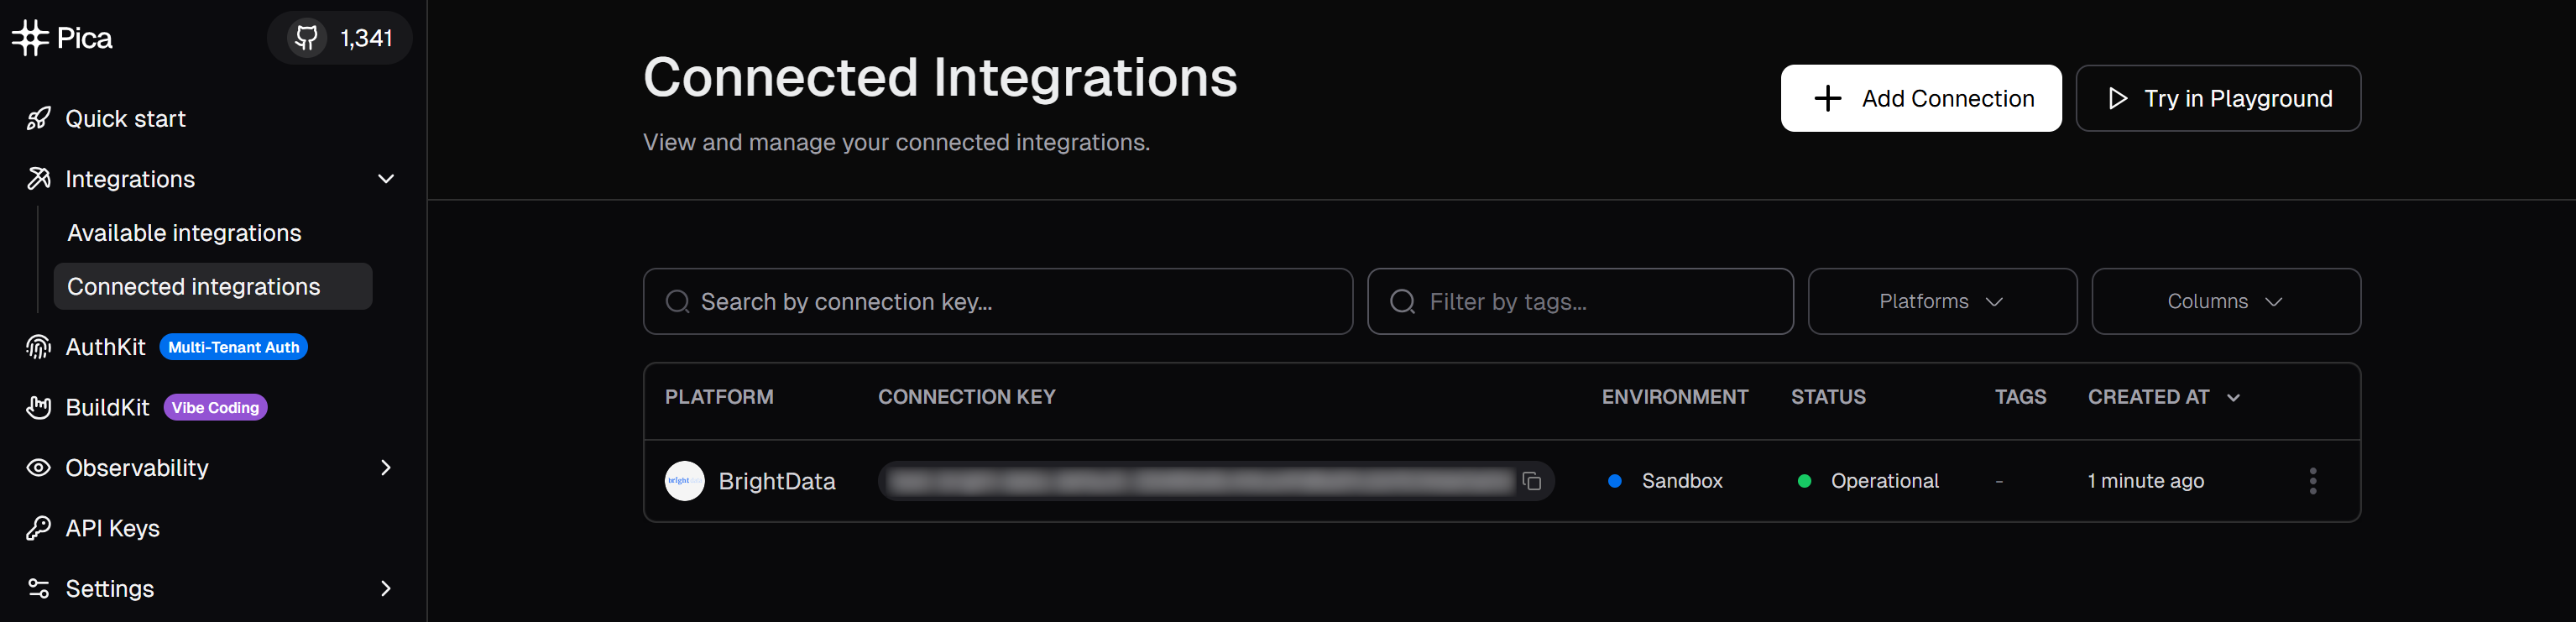
Task: Click the AuthKit fingerprint icon
Action: (x=38, y=346)
